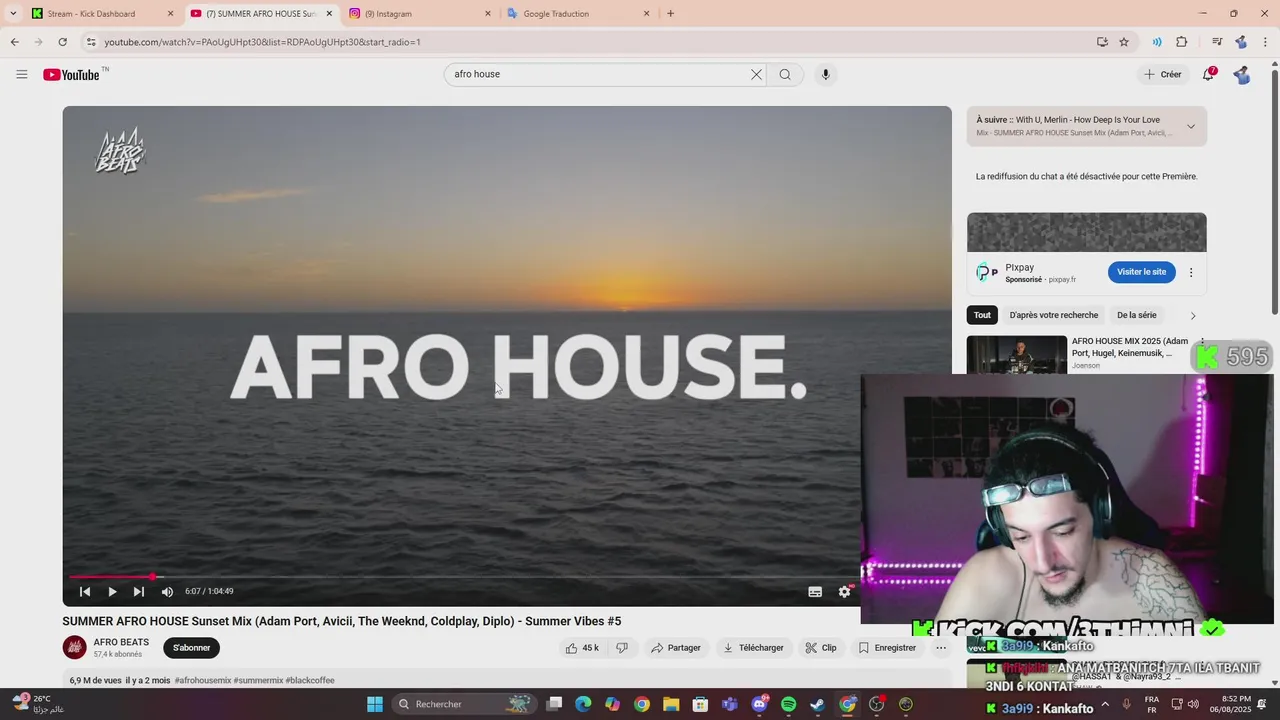Go back in the browser
This screenshot has height=720, width=1280.
[14, 42]
